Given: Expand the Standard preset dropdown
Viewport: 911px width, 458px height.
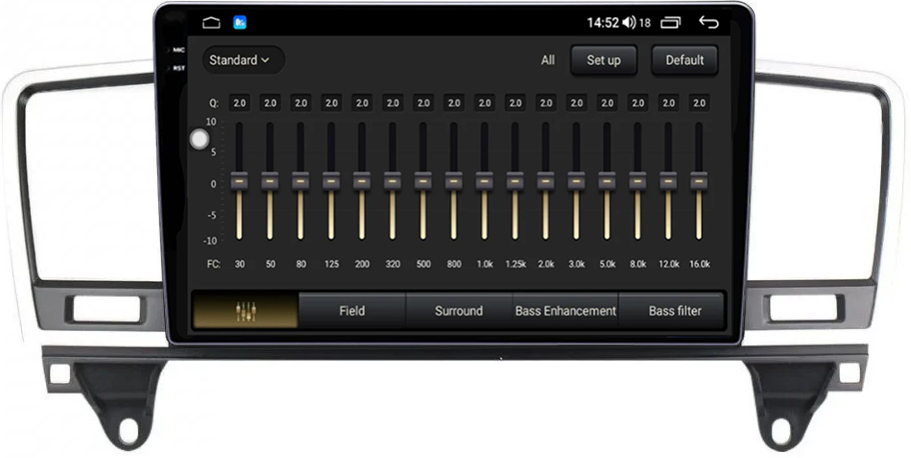Looking at the screenshot, I should (240, 60).
